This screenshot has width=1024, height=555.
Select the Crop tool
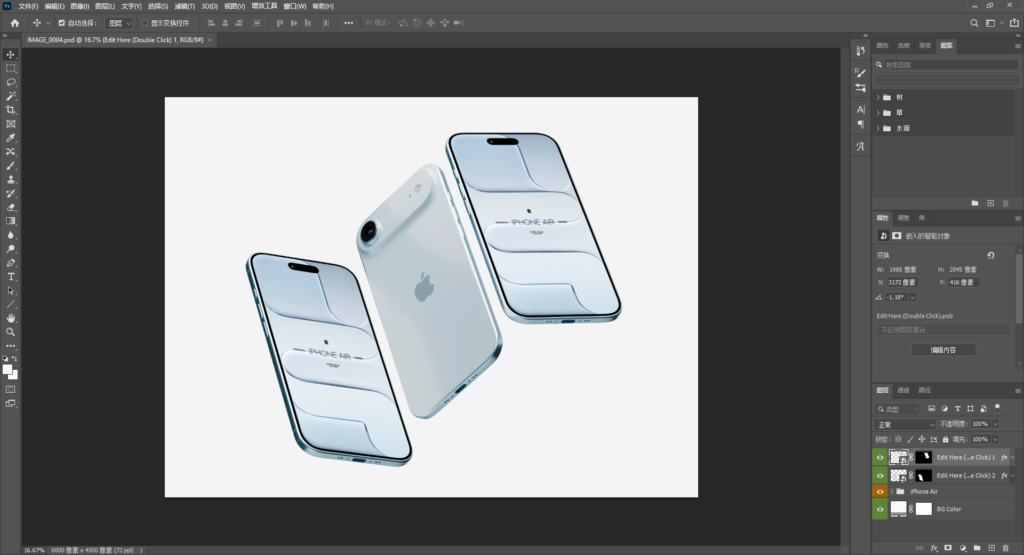pyautogui.click(x=10, y=110)
